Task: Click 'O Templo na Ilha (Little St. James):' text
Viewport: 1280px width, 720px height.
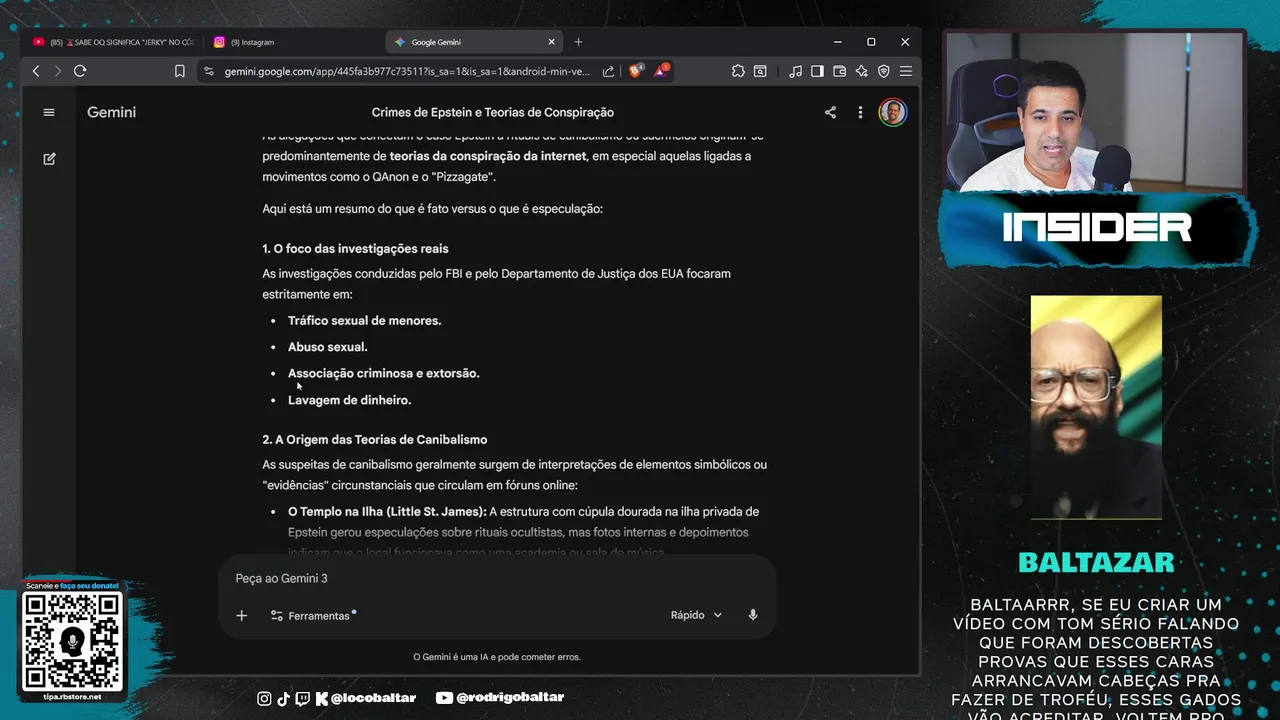Action: tap(387, 511)
